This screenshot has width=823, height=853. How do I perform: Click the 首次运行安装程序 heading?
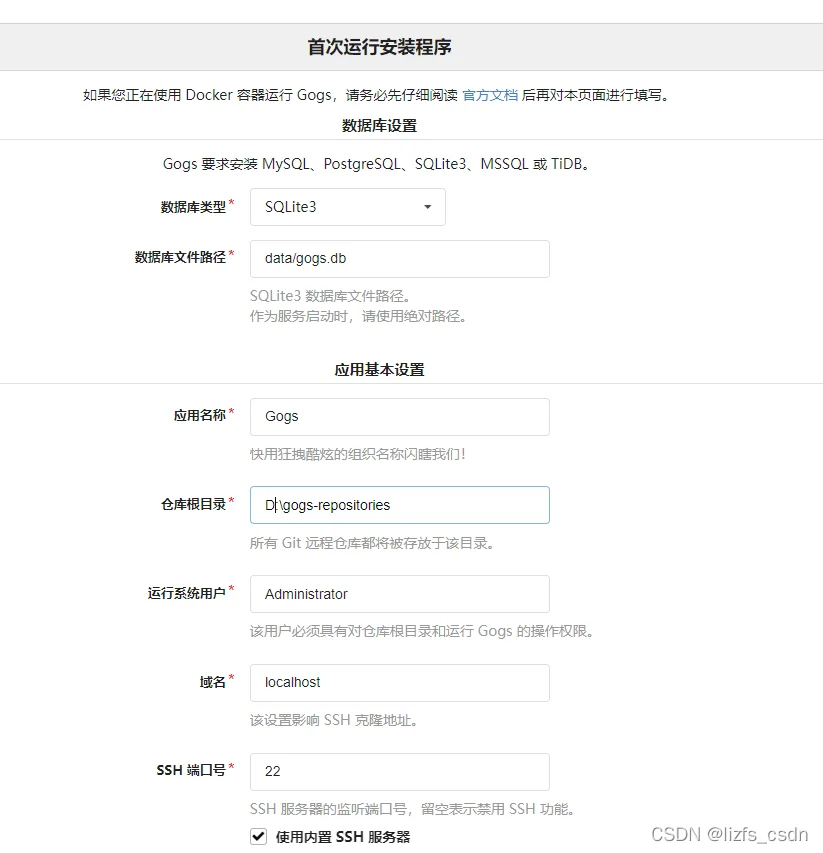pos(380,47)
